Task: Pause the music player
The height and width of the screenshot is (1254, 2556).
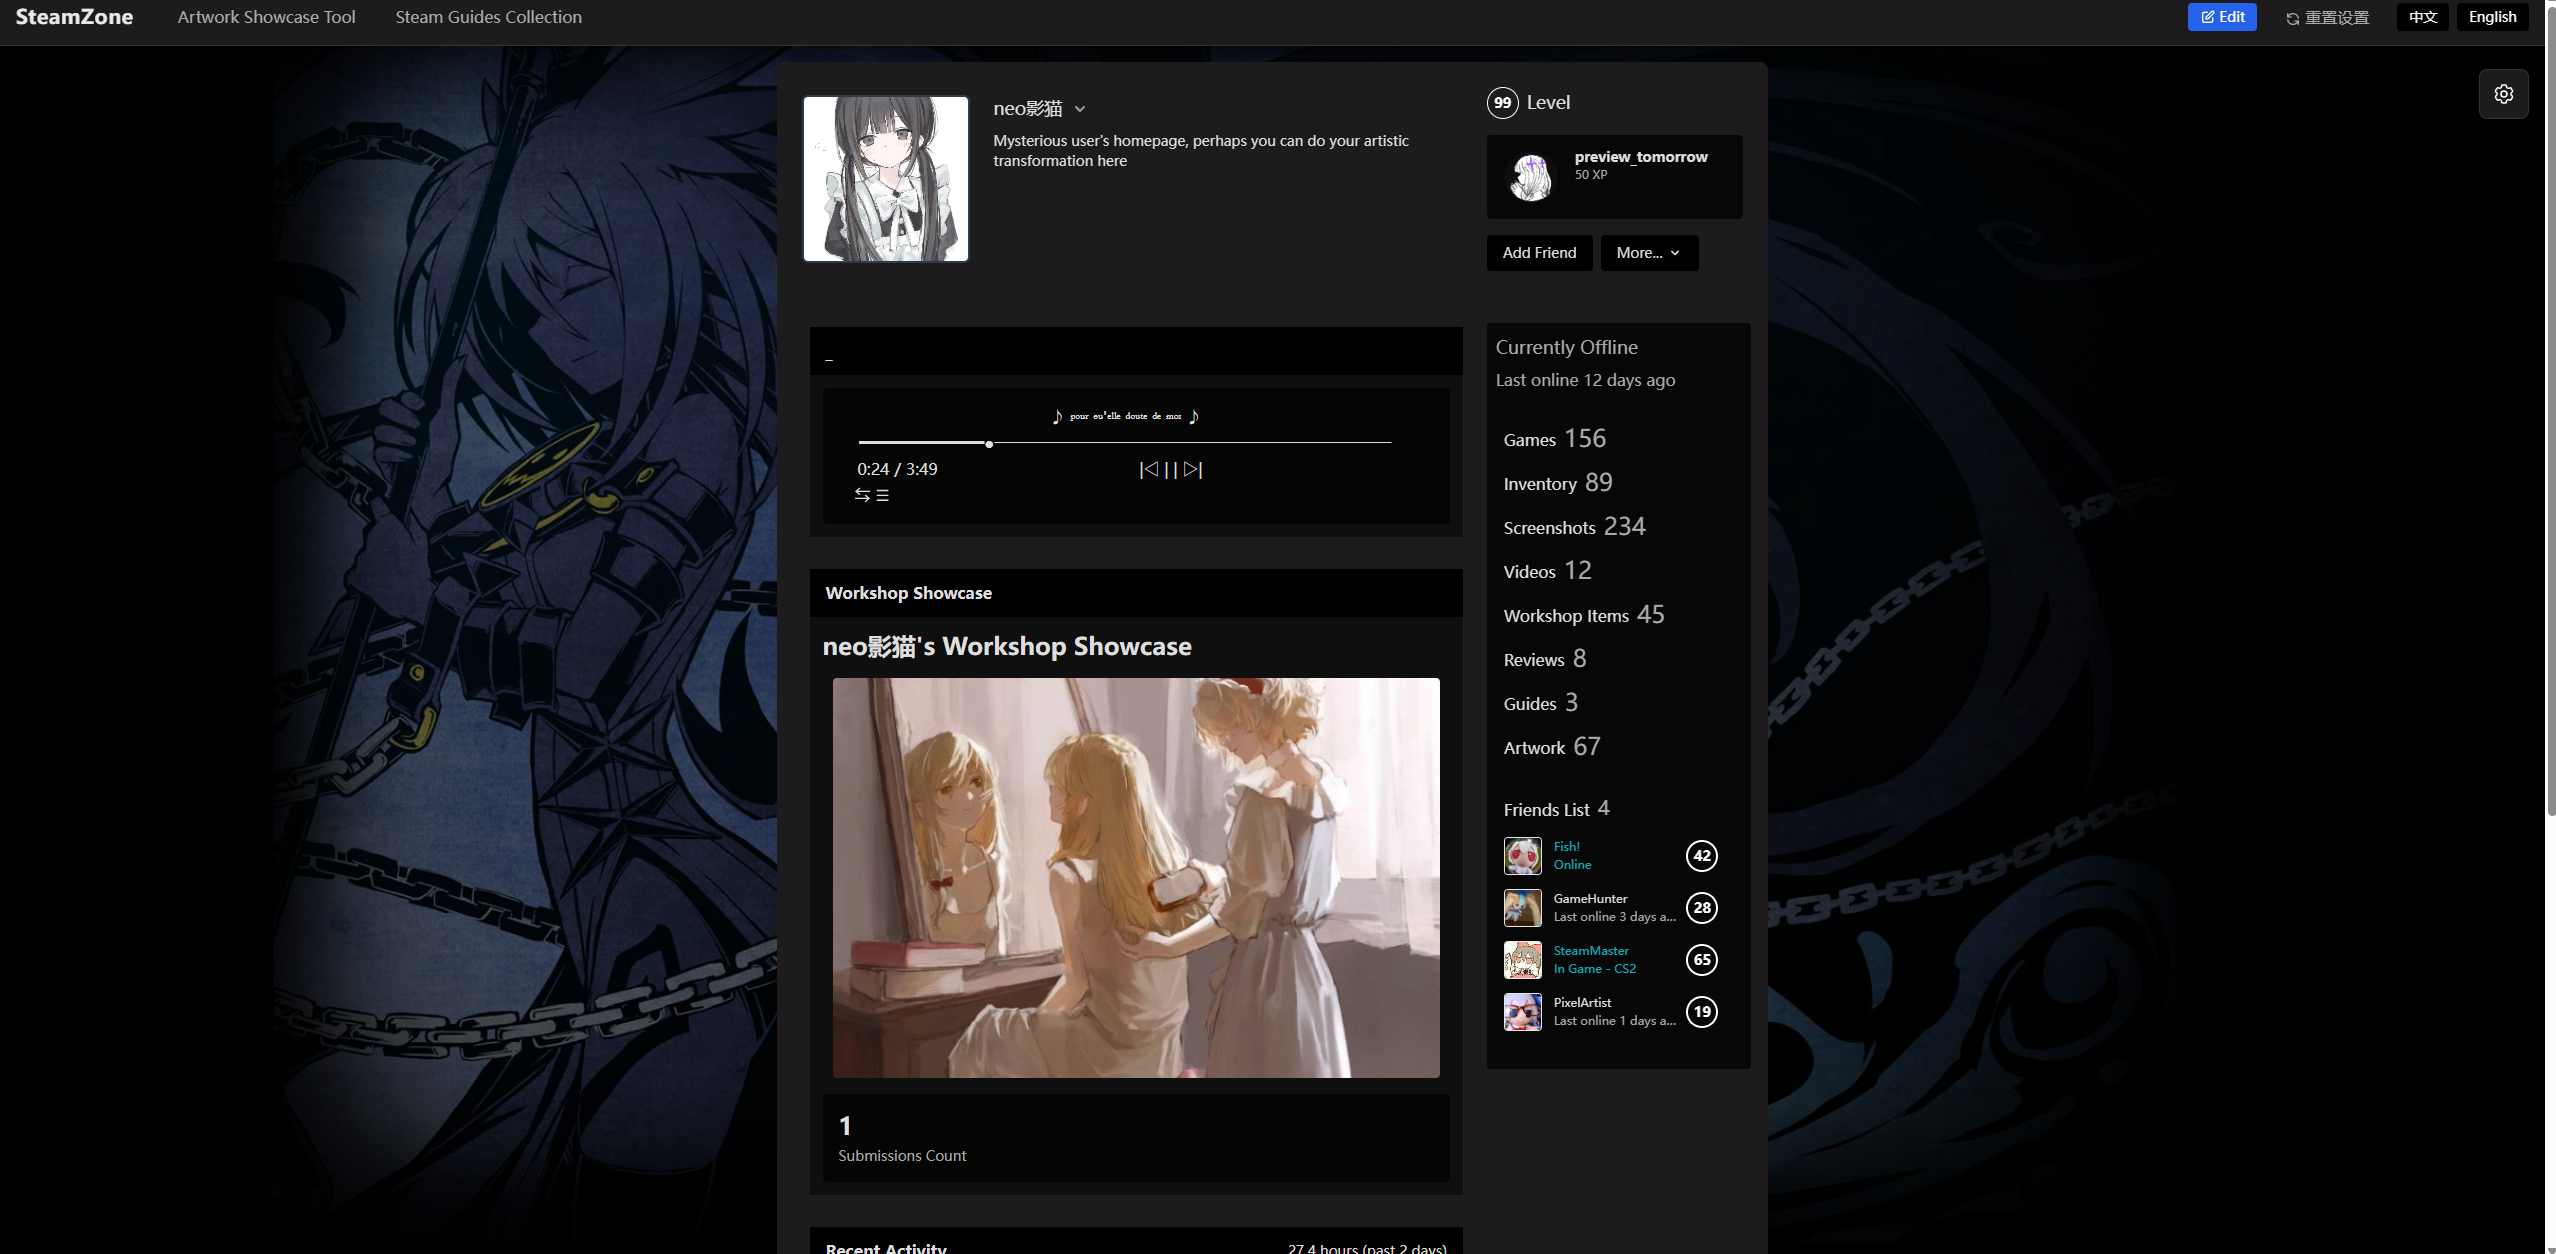Action: (1171, 470)
